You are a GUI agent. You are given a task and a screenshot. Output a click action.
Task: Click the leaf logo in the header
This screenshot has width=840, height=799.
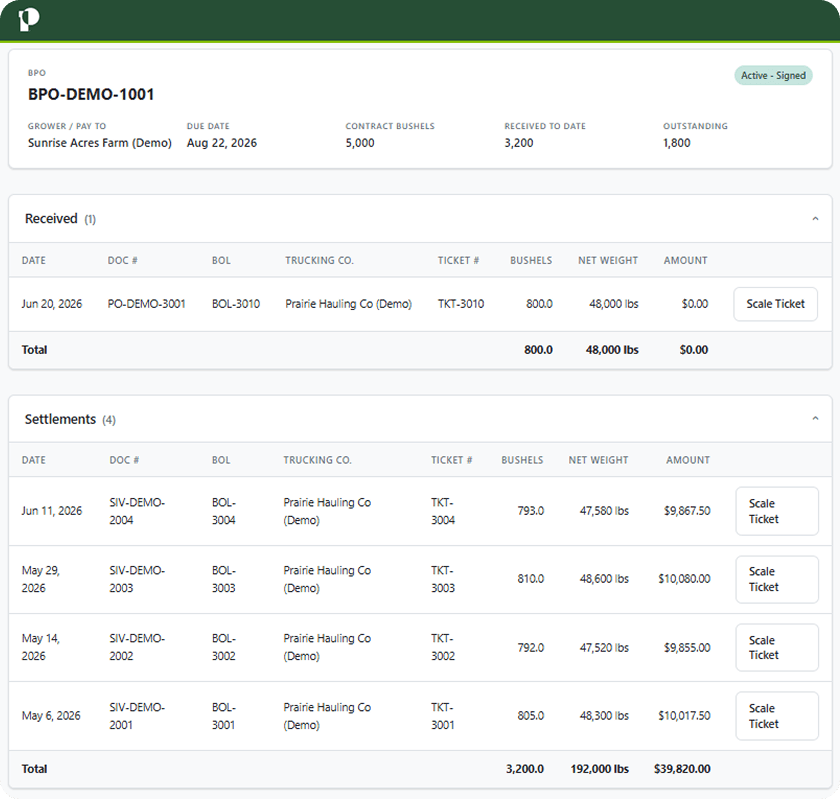point(29,20)
